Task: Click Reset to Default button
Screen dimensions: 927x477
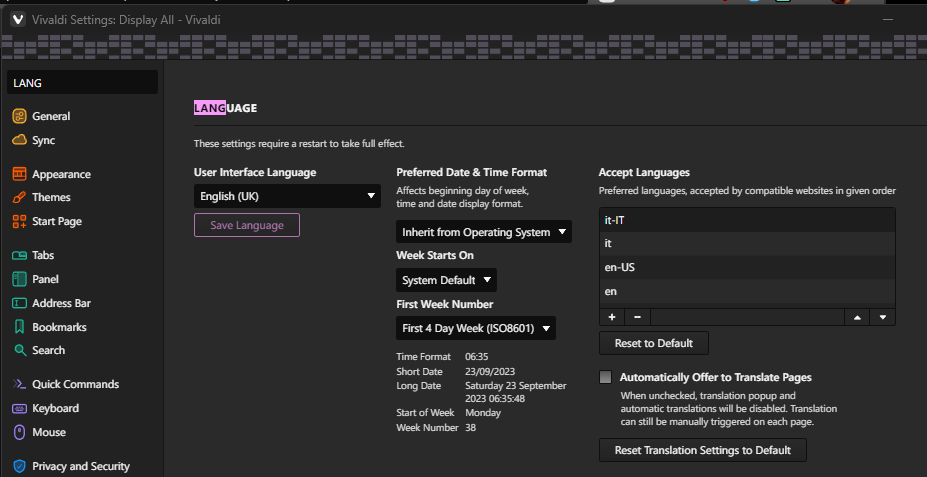Action: coord(654,343)
